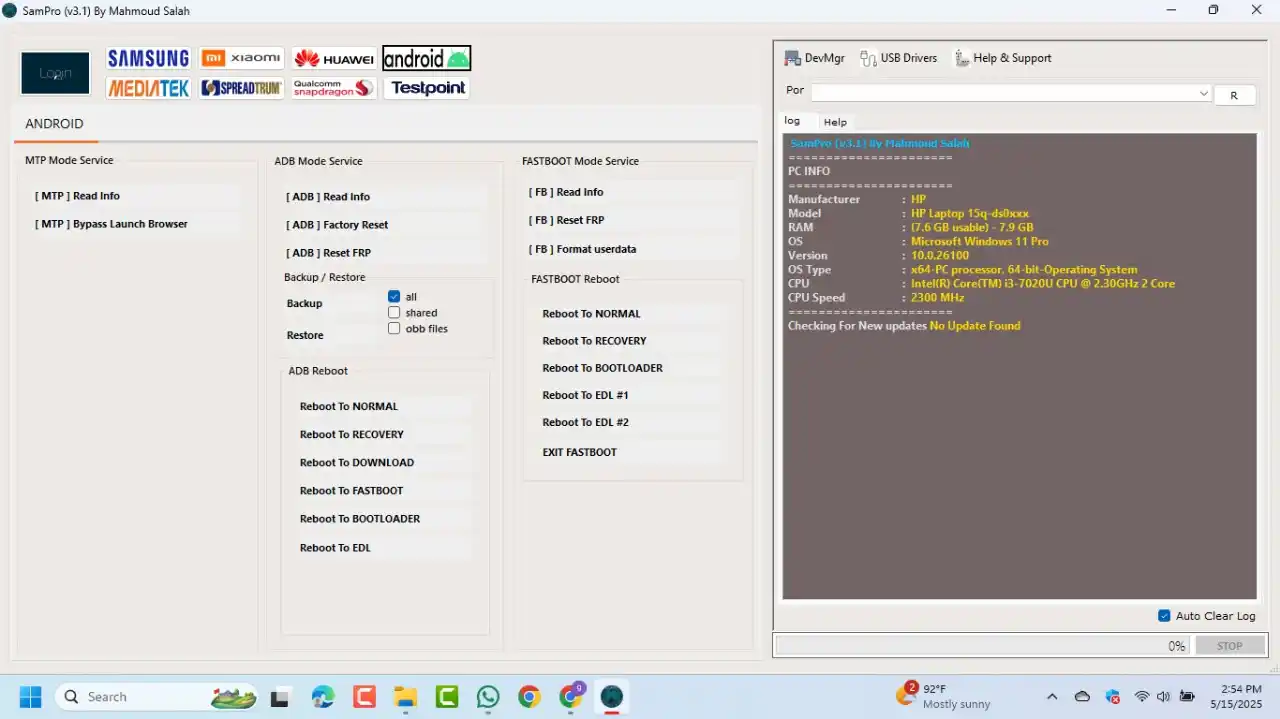The width and height of the screenshot is (1280, 719).
Task: Expand the Port dropdown list
Action: click(x=1204, y=93)
